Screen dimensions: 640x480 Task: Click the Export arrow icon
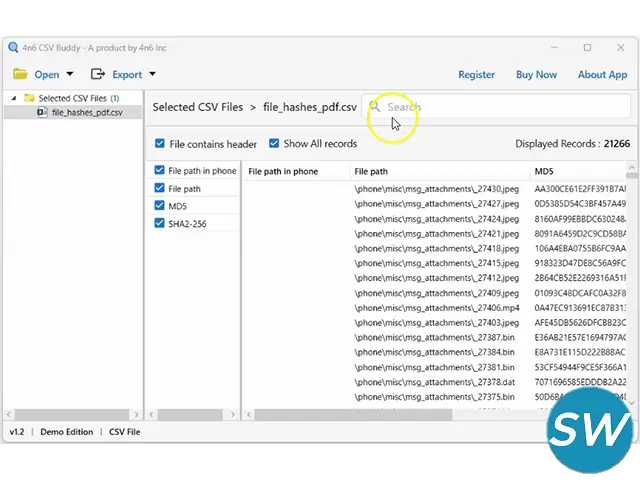(x=98, y=74)
